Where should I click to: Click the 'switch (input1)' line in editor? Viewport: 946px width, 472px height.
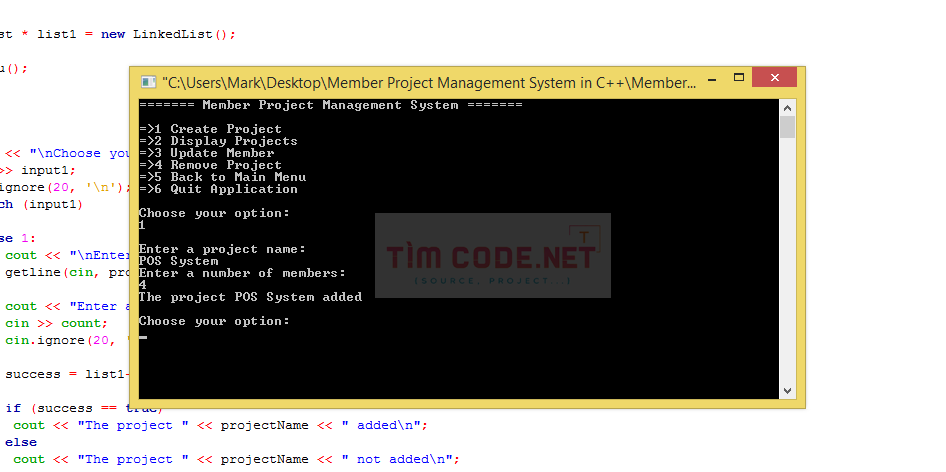[x=41, y=204]
